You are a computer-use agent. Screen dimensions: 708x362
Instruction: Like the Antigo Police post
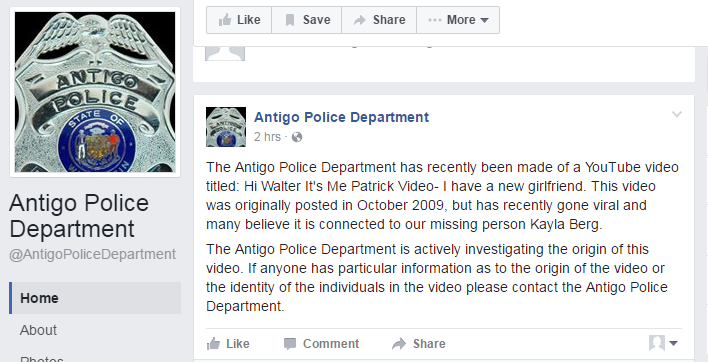tap(228, 344)
